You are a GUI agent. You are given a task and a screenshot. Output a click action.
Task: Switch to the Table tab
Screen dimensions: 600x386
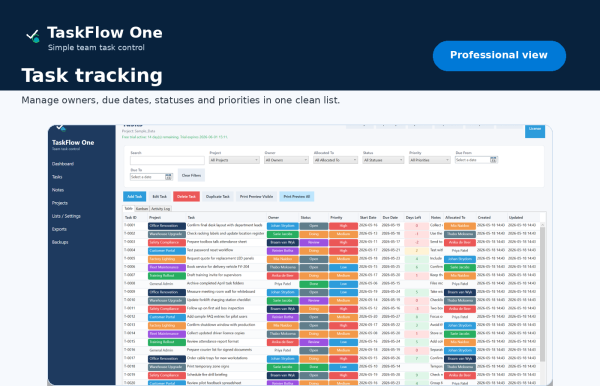point(129,208)
